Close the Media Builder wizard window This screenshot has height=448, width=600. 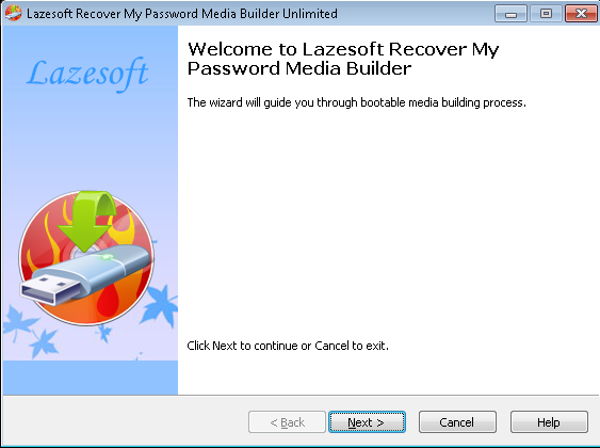click(580, 14)
